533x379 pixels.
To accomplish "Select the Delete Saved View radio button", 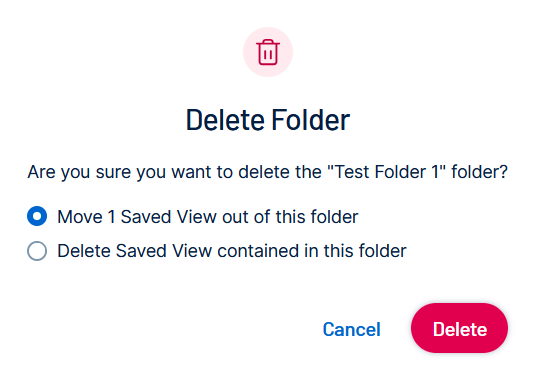I will click(37, 251).
